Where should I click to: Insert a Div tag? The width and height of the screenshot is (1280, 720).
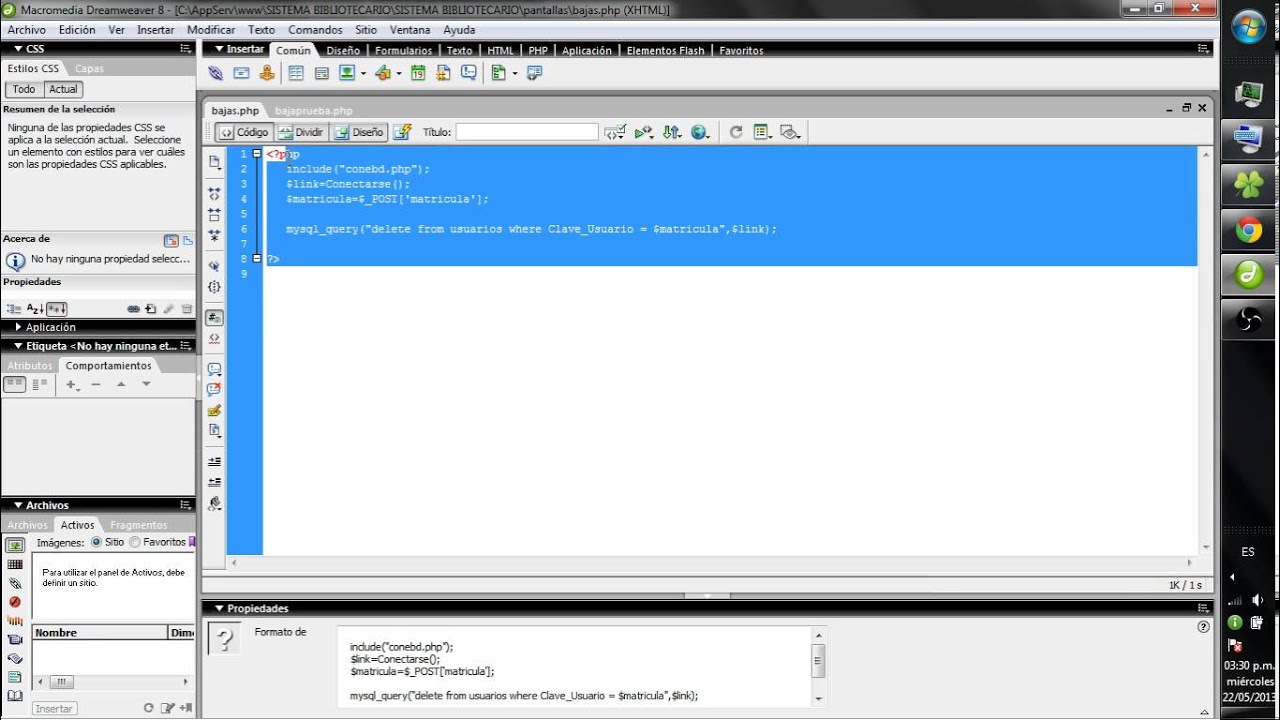[x=322, y=73]
